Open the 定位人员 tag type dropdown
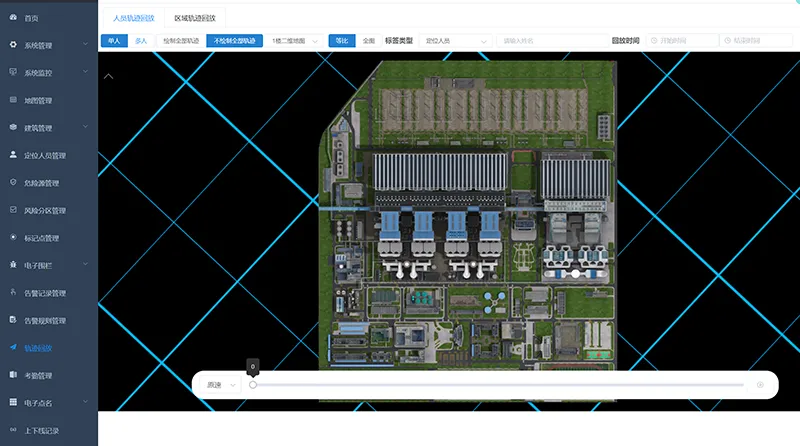 coord(455,40)
